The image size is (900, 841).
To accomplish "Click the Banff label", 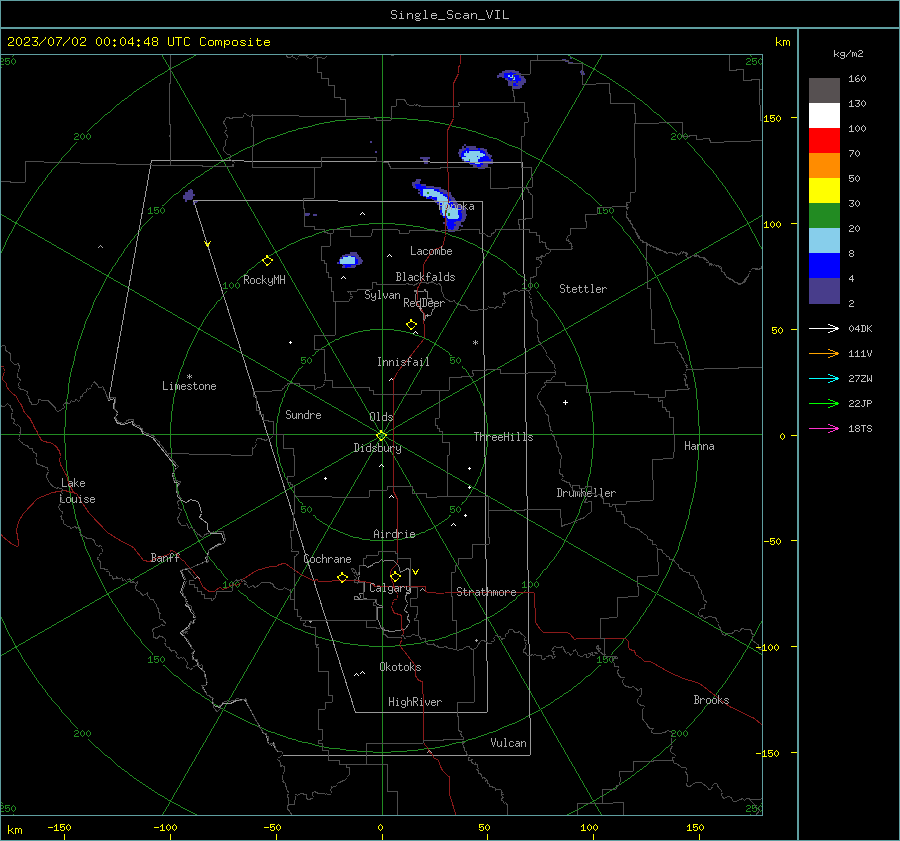I will click(x=165, y=557).
